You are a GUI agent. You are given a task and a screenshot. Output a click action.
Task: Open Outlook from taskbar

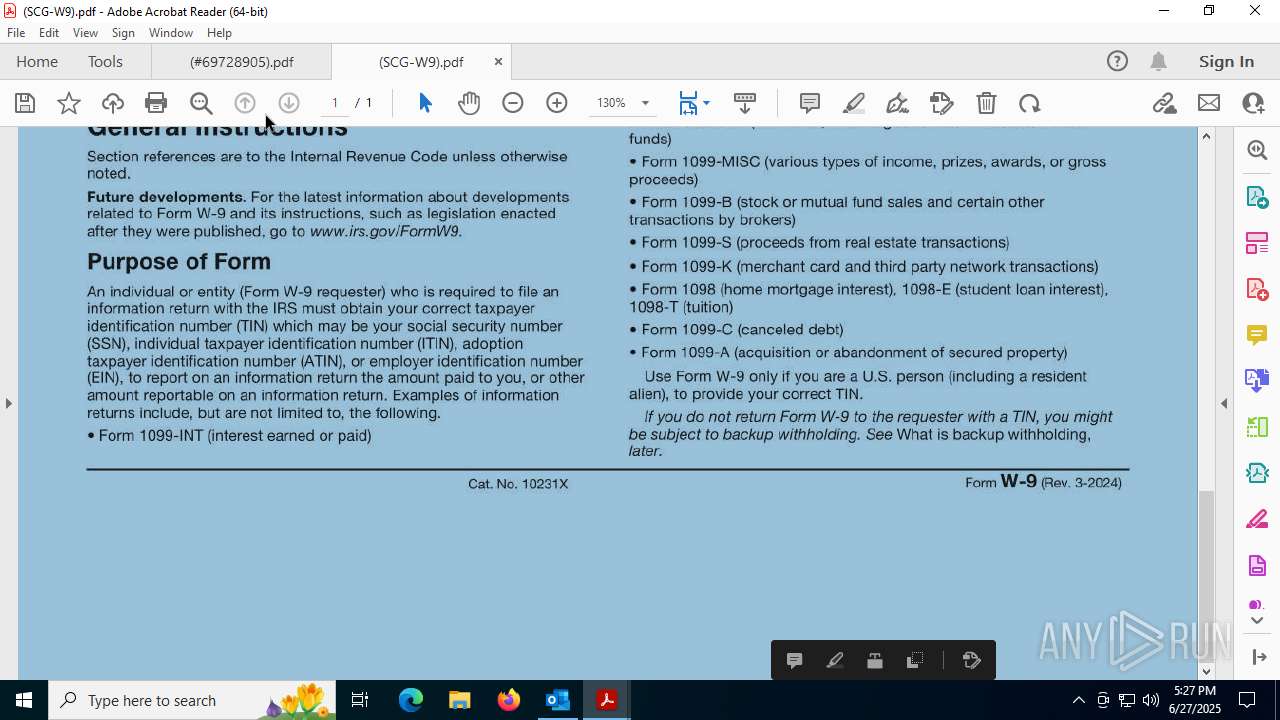[557, 700]
